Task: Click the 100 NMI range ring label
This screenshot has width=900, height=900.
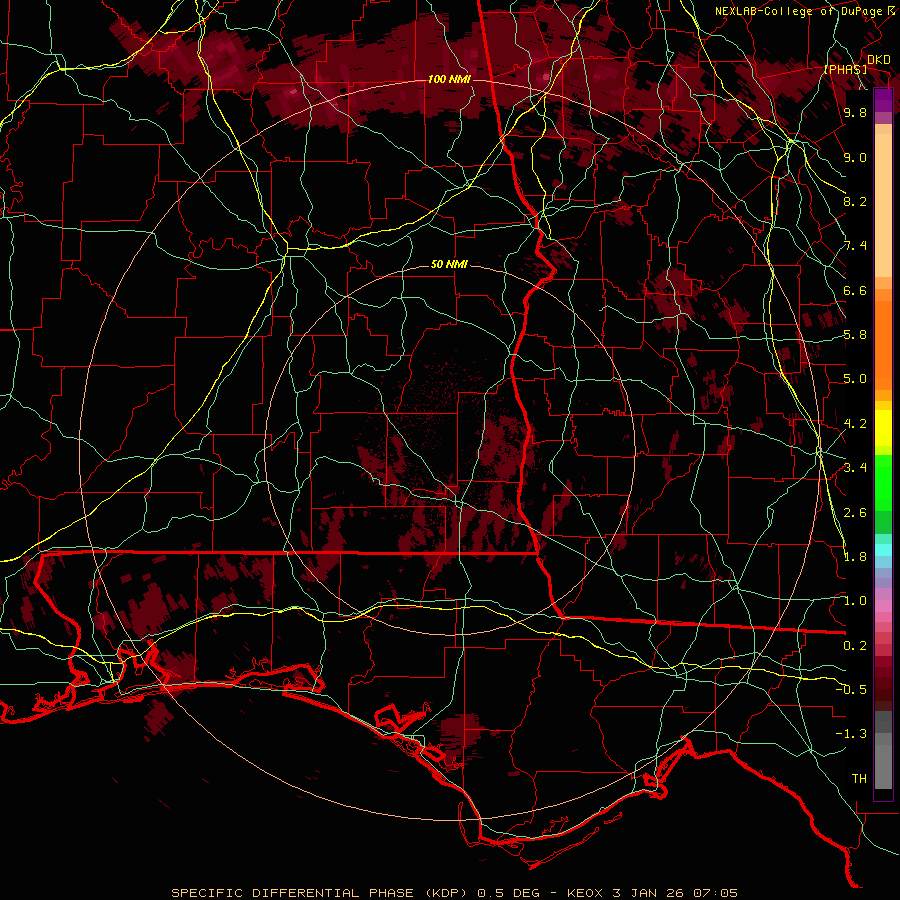Action: coord(449,79)
